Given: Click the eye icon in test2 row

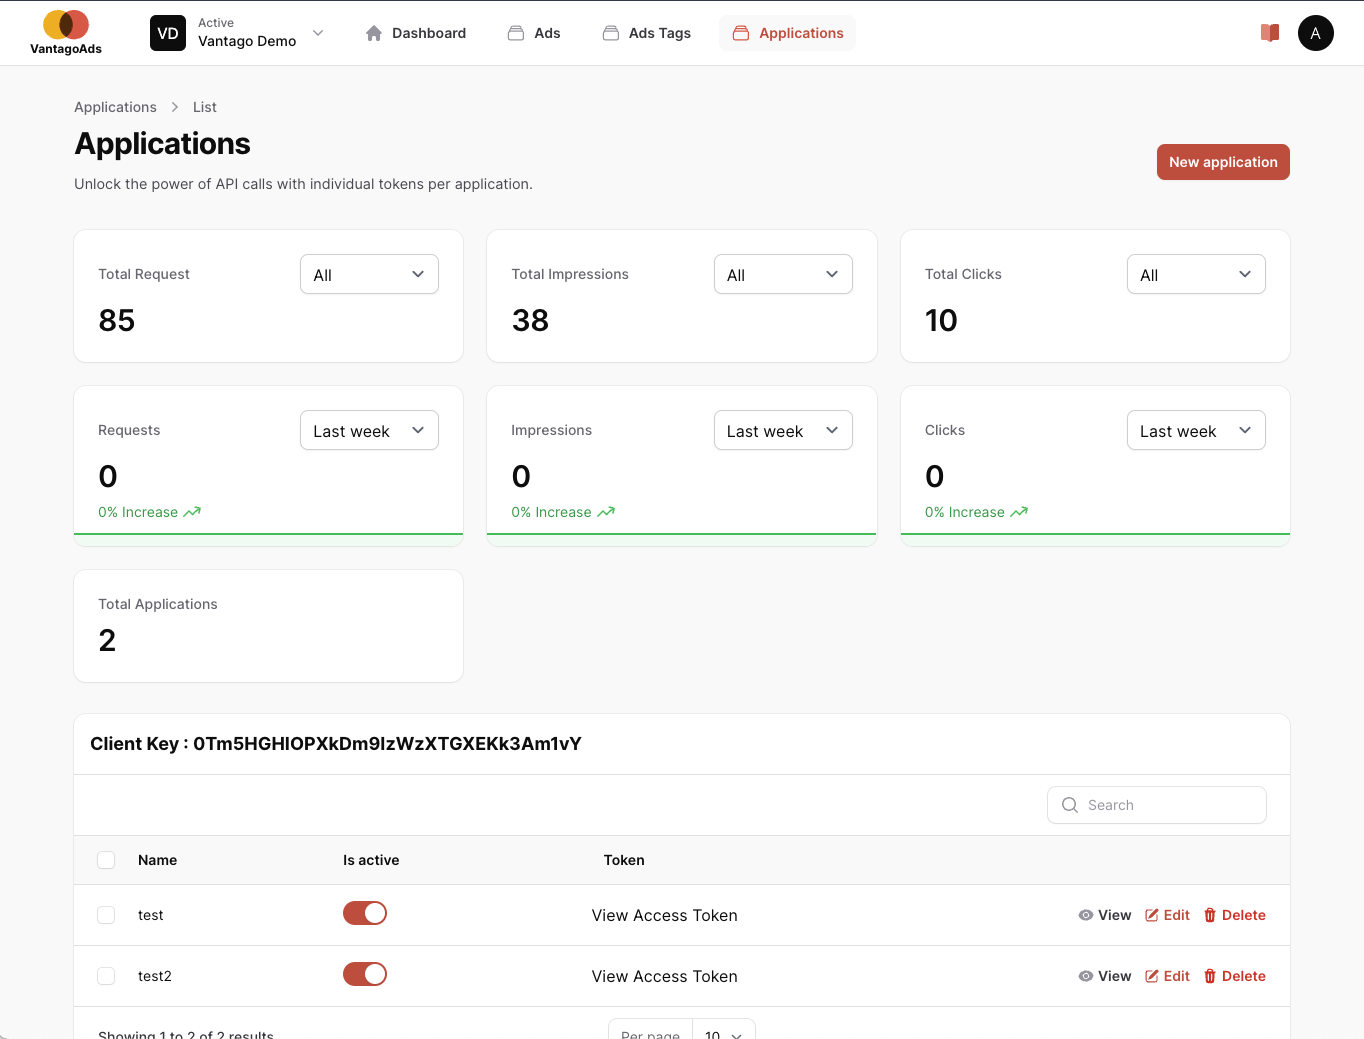Looking at the screenshot, I should click(x=1085, y=976).
